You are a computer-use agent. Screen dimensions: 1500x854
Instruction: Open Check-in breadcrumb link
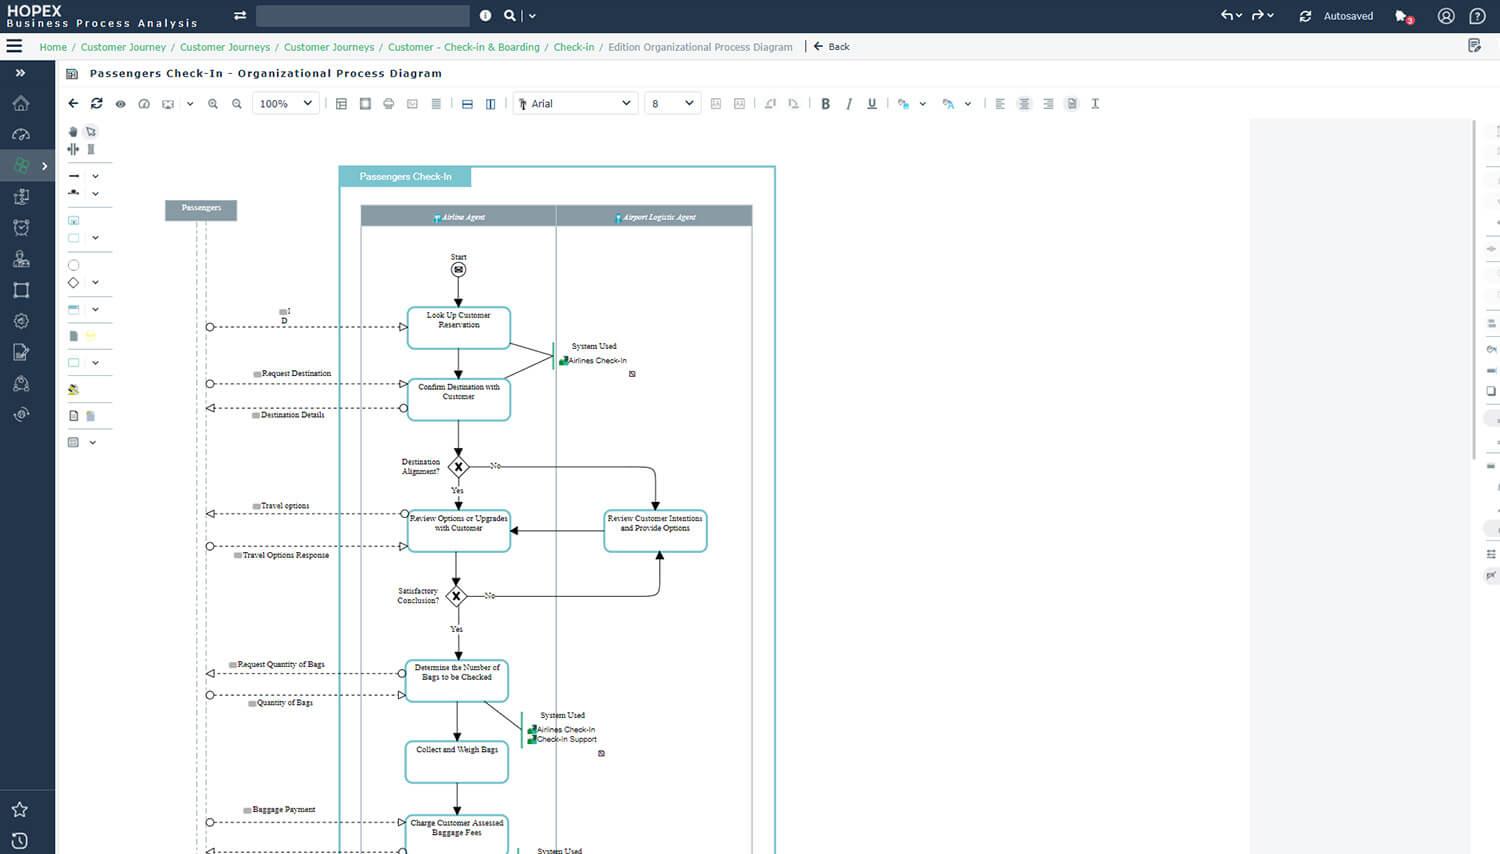(574, 47)
